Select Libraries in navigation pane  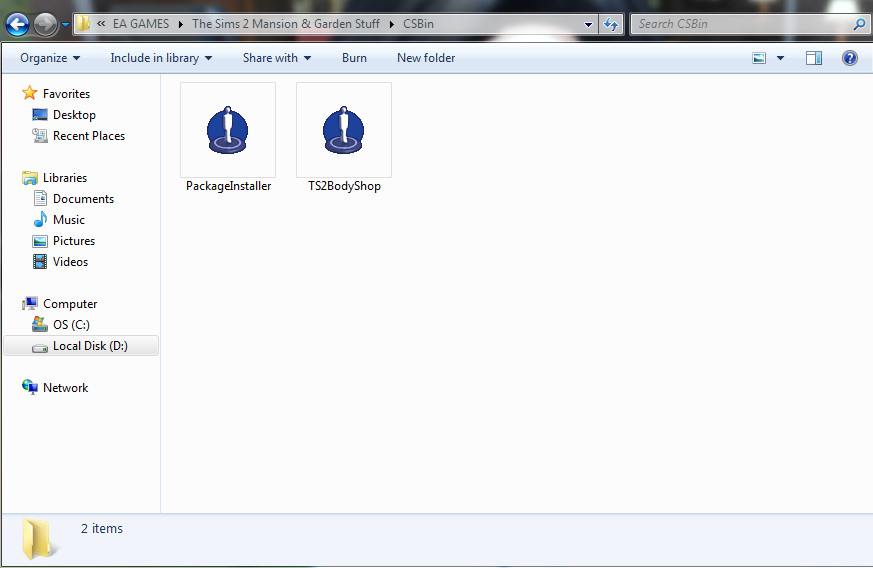tap(65, 178)
